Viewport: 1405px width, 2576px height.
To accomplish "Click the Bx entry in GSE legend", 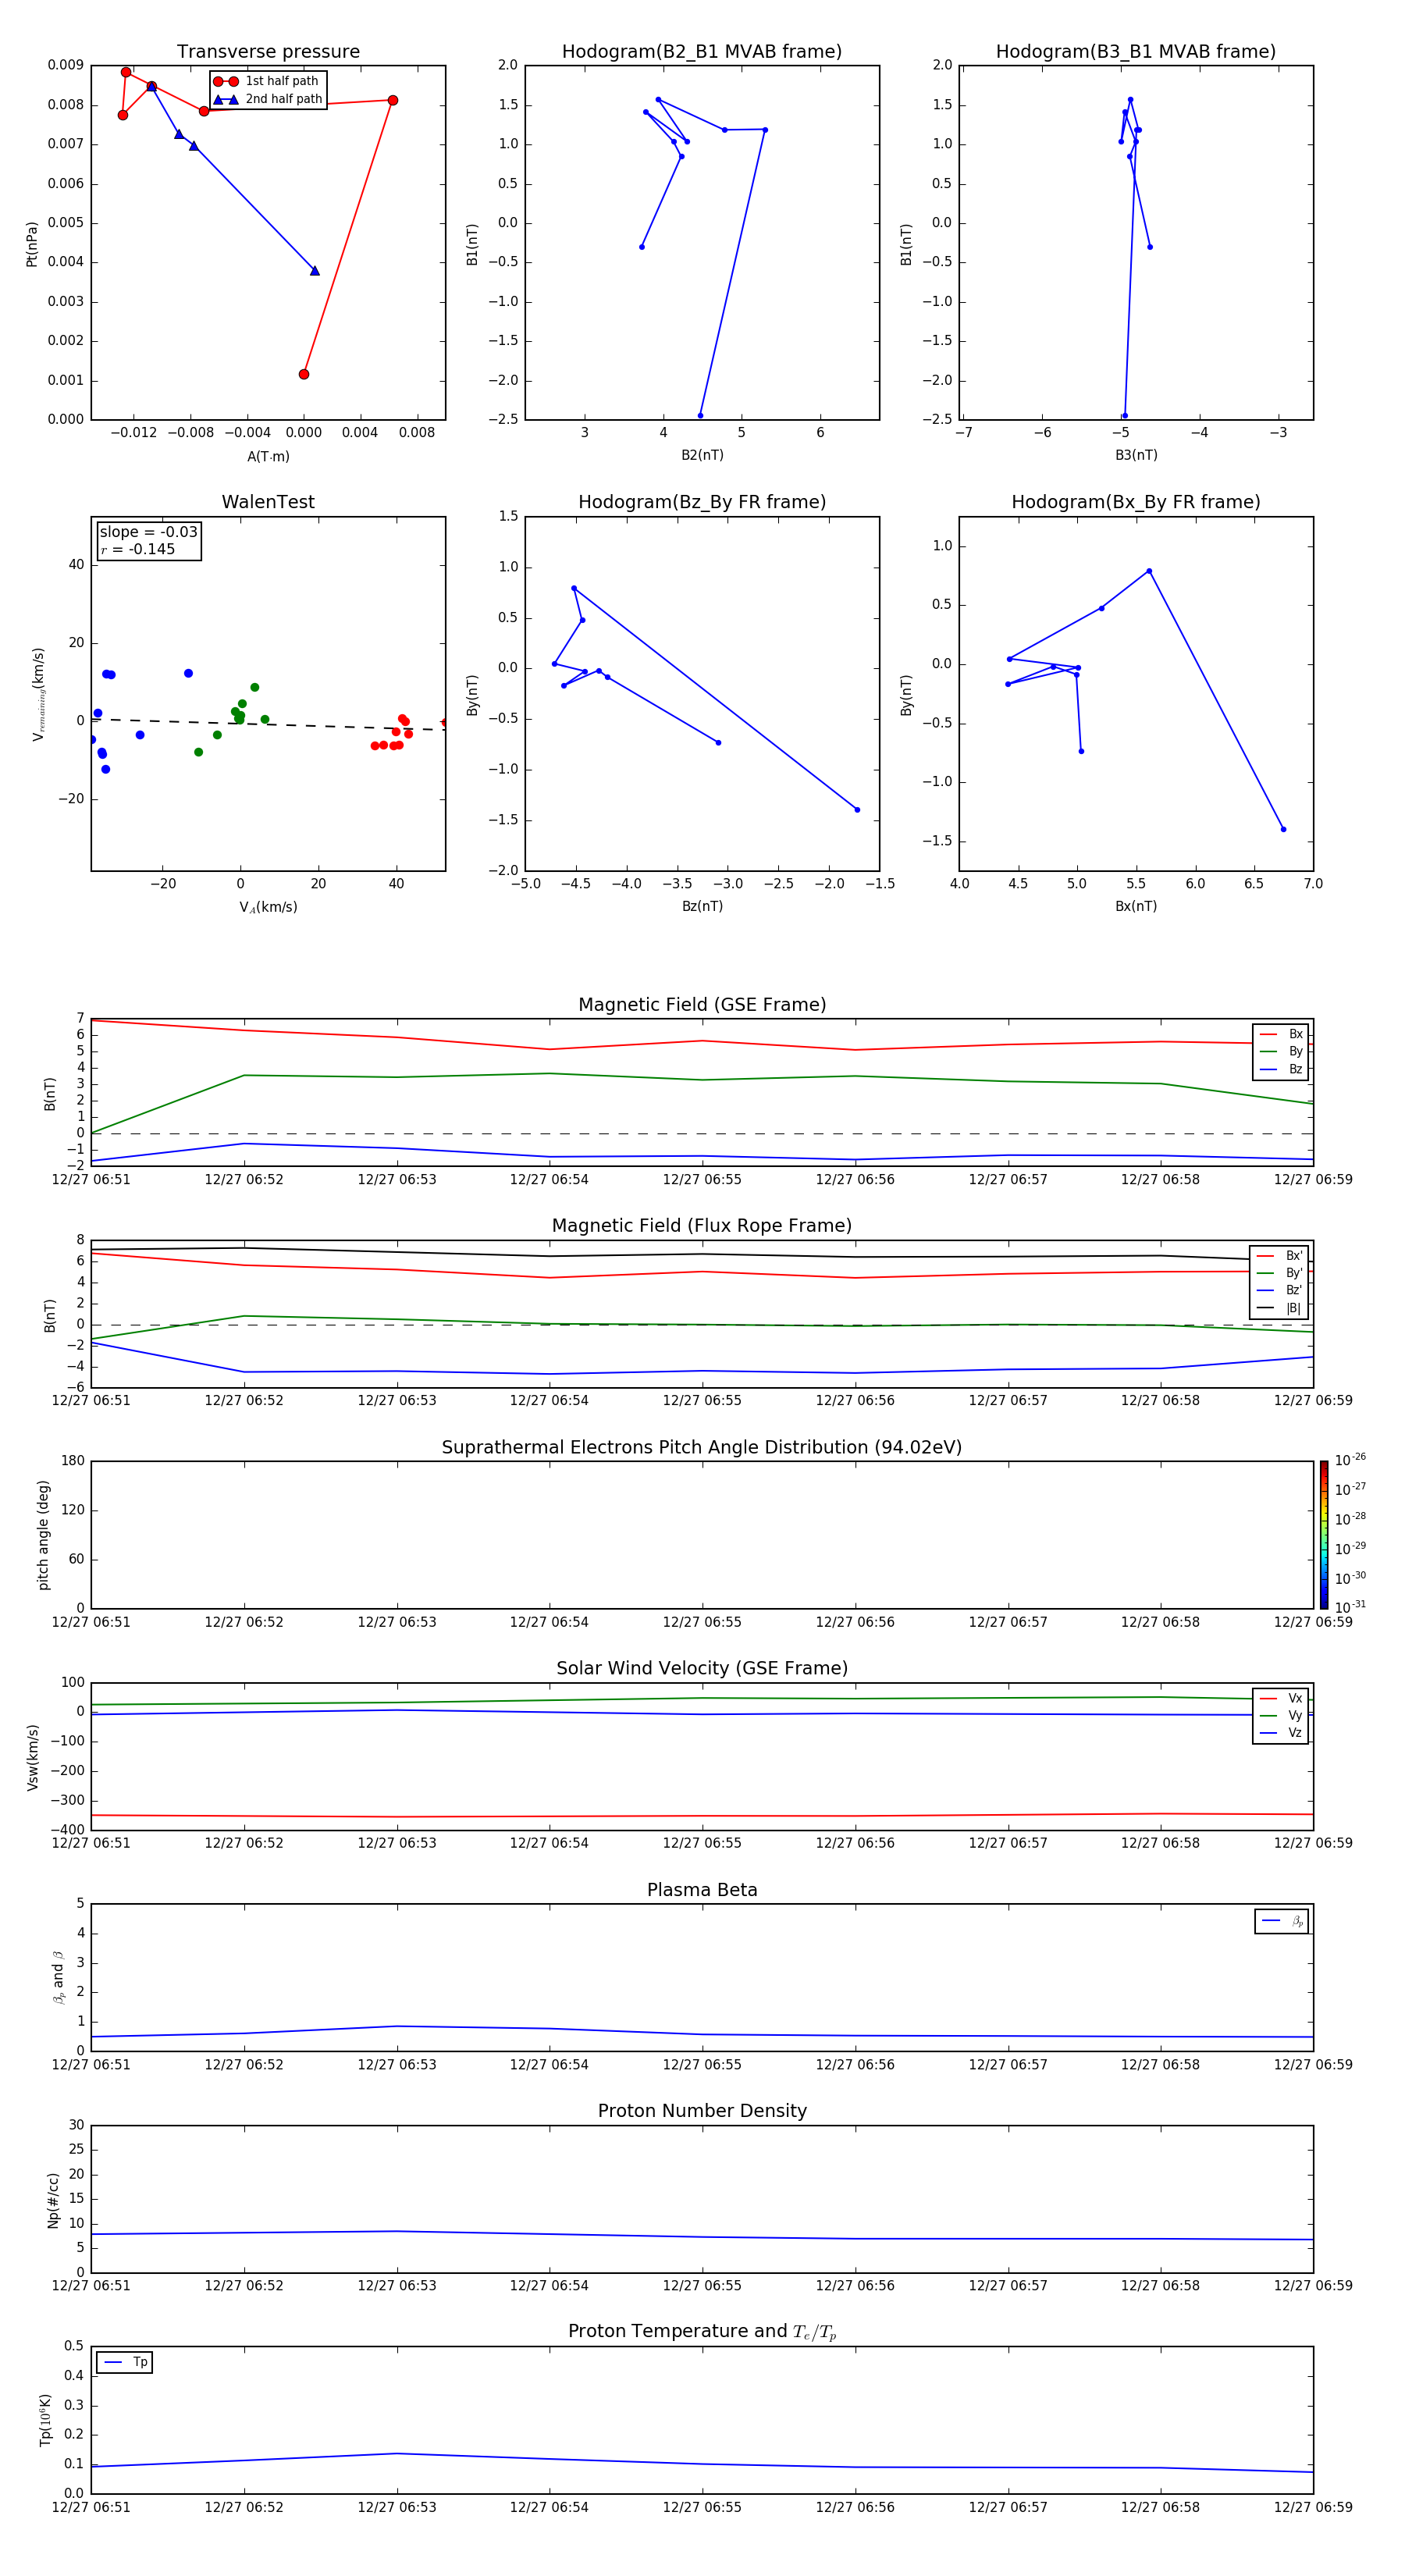I will 1281,1034.
